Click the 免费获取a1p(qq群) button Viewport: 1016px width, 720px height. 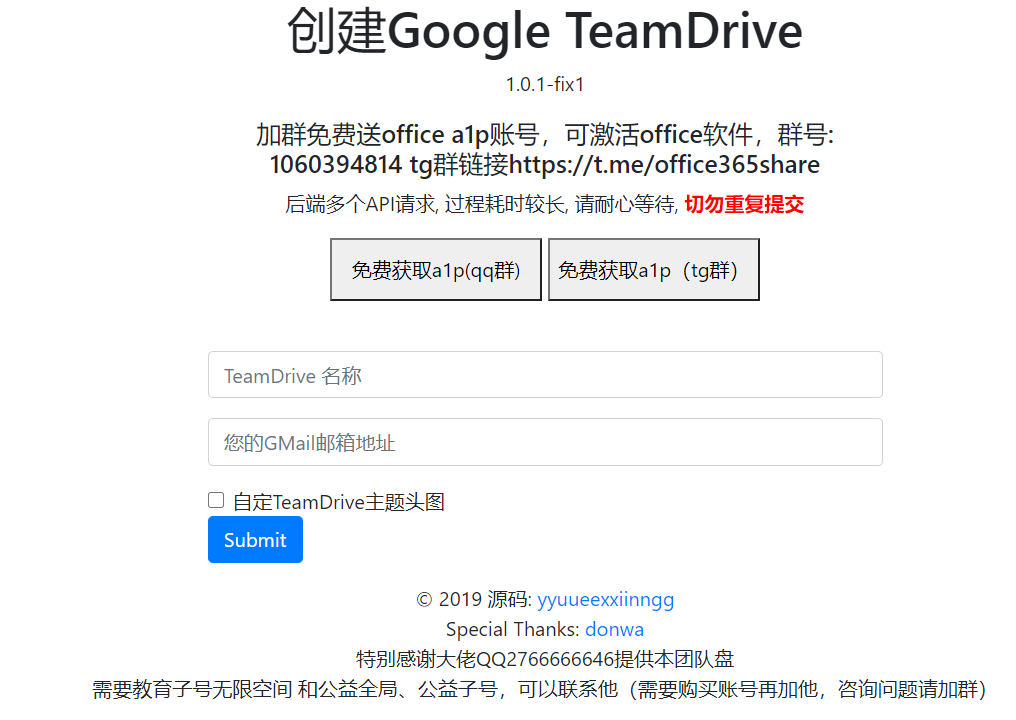435,270
